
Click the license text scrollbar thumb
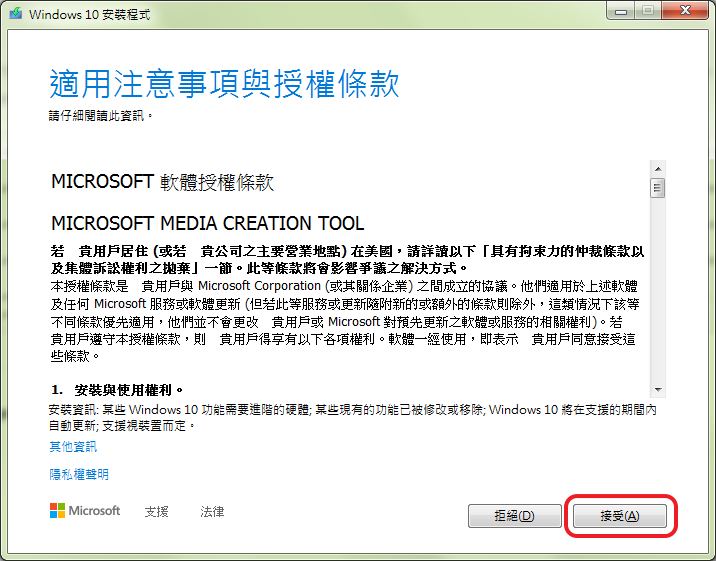pyautogui.click(x=658, y=188)
